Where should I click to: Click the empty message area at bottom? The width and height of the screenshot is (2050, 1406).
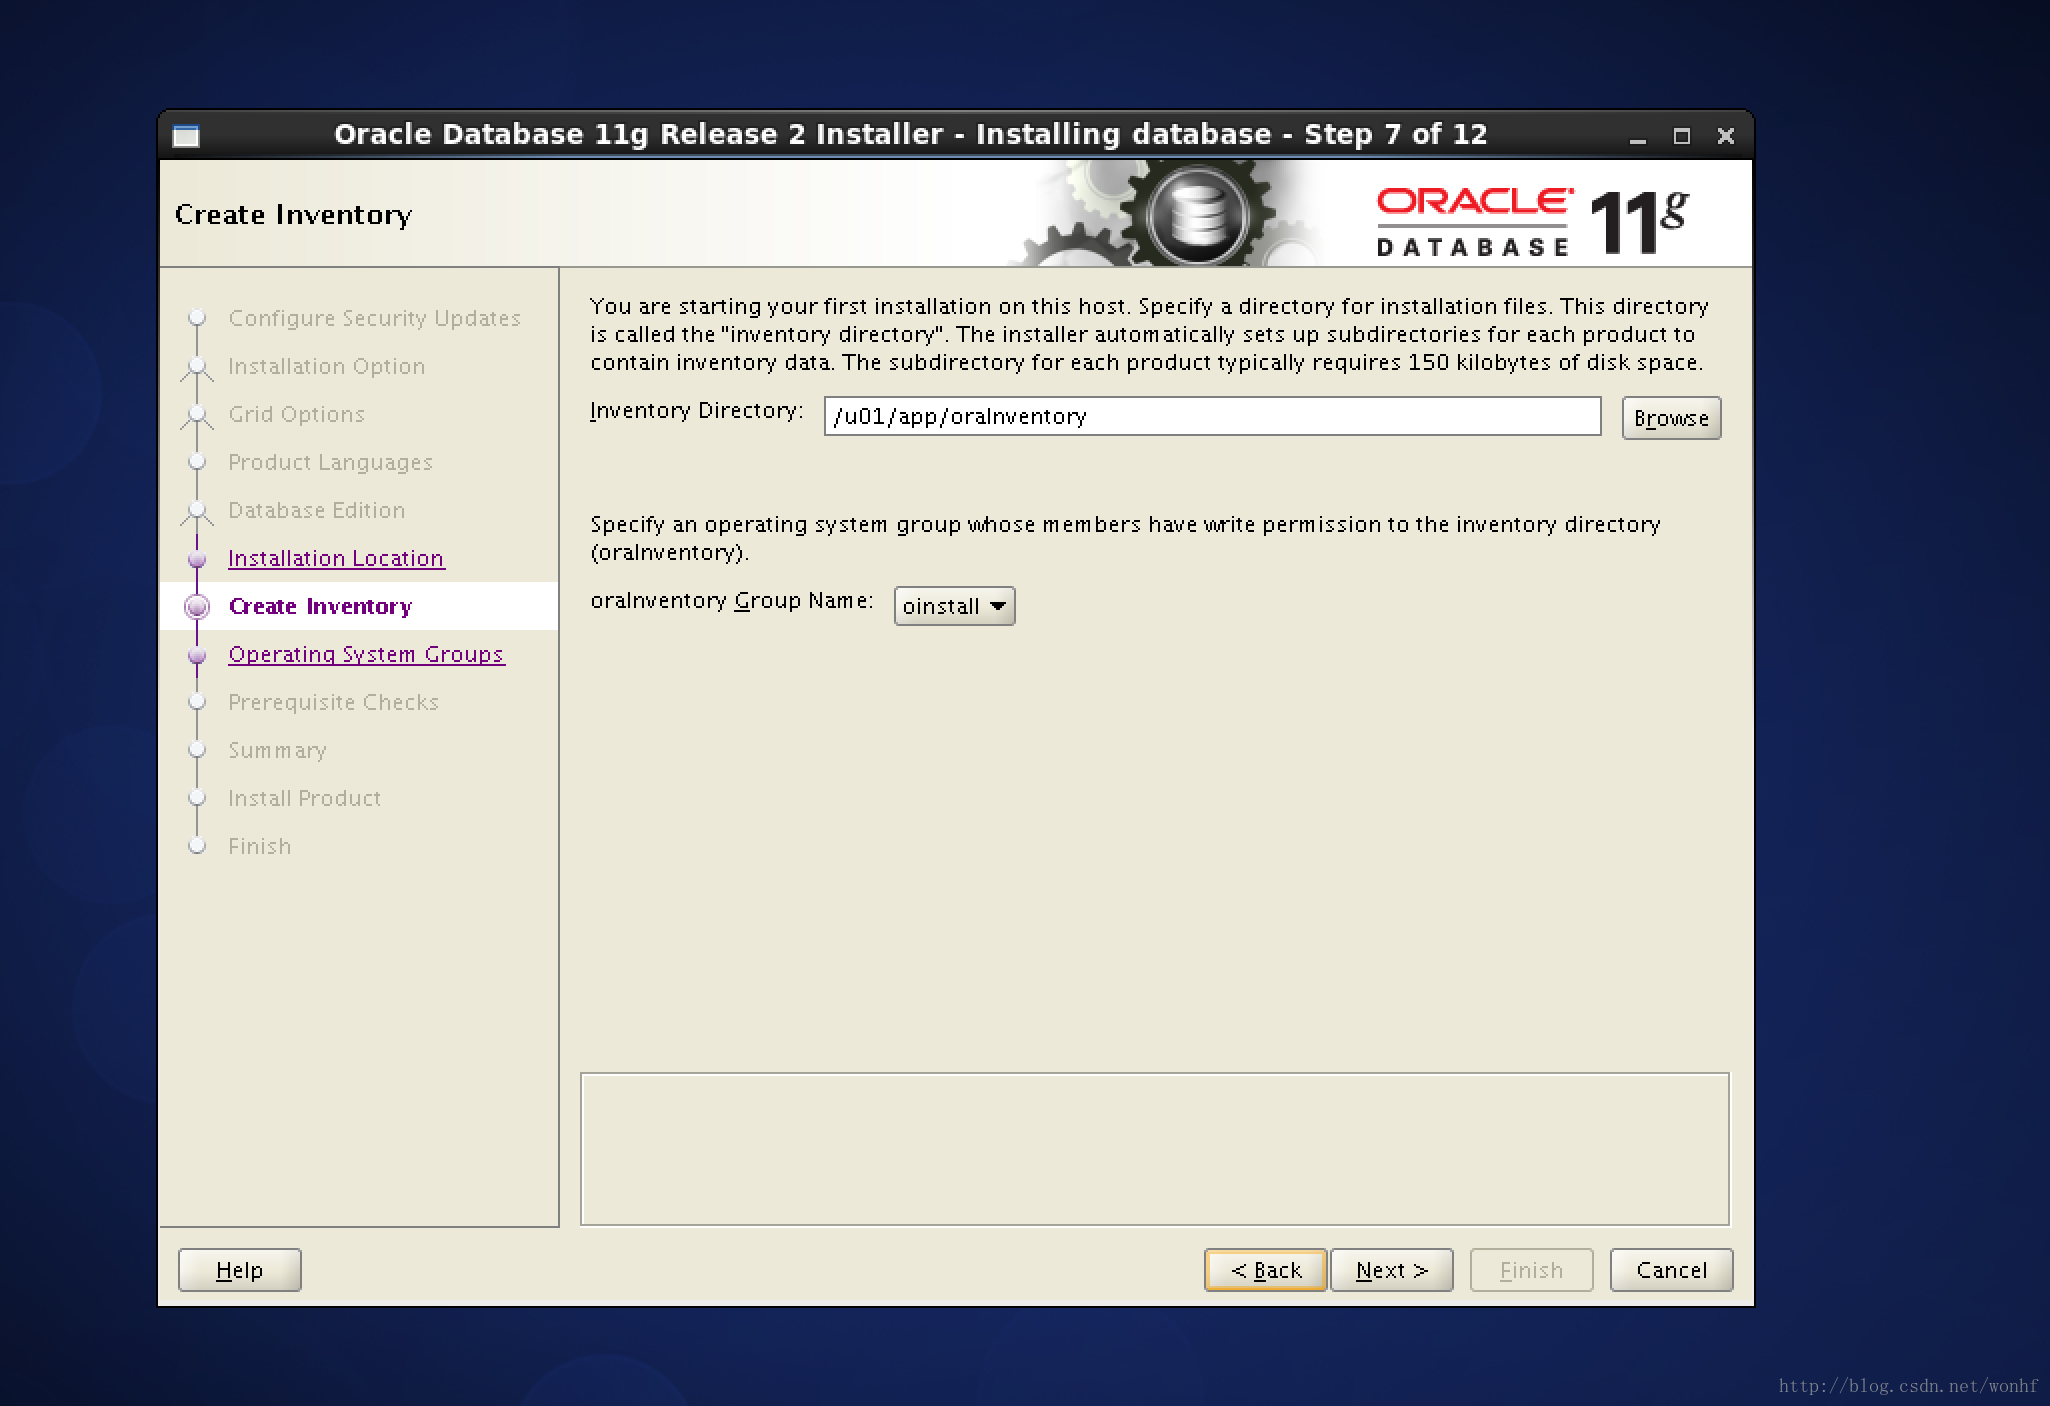pos(1154,1149)
